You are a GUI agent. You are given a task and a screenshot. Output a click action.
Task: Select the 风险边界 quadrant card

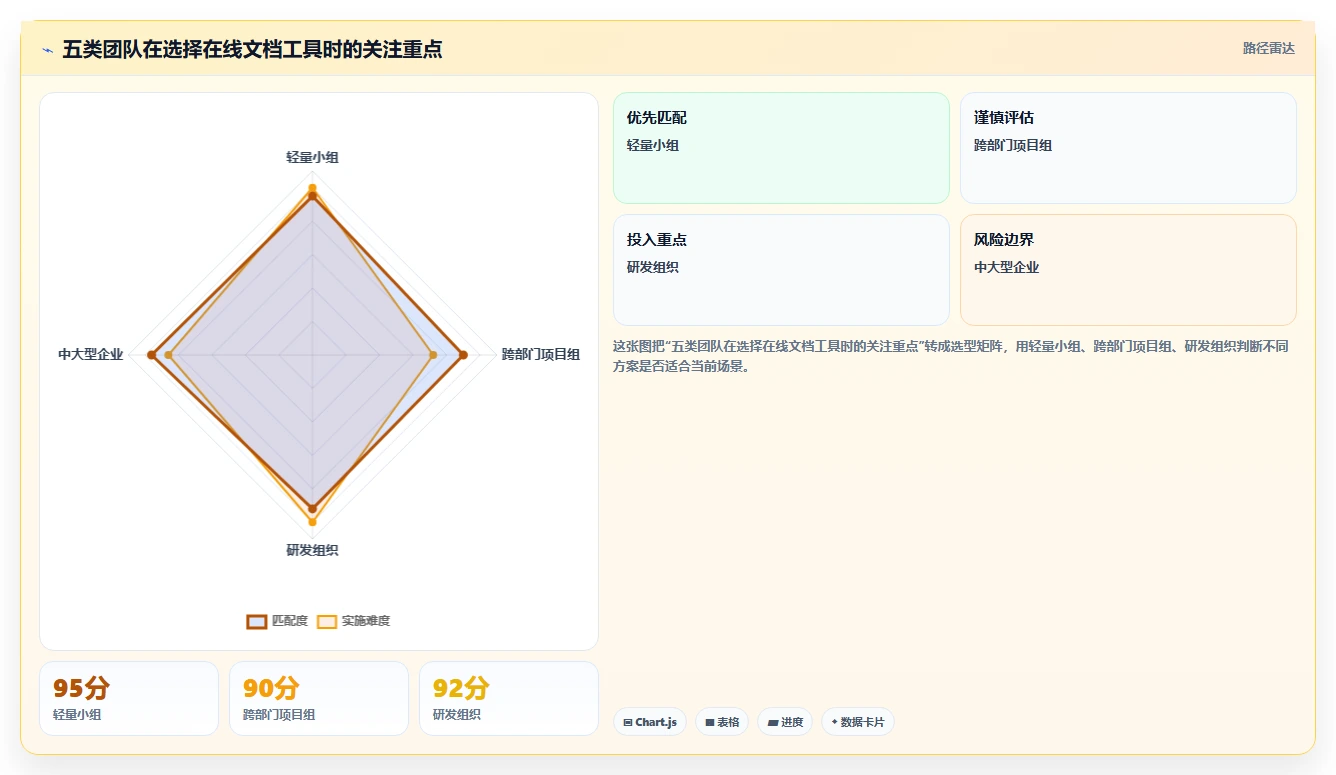pos(1128,270)
